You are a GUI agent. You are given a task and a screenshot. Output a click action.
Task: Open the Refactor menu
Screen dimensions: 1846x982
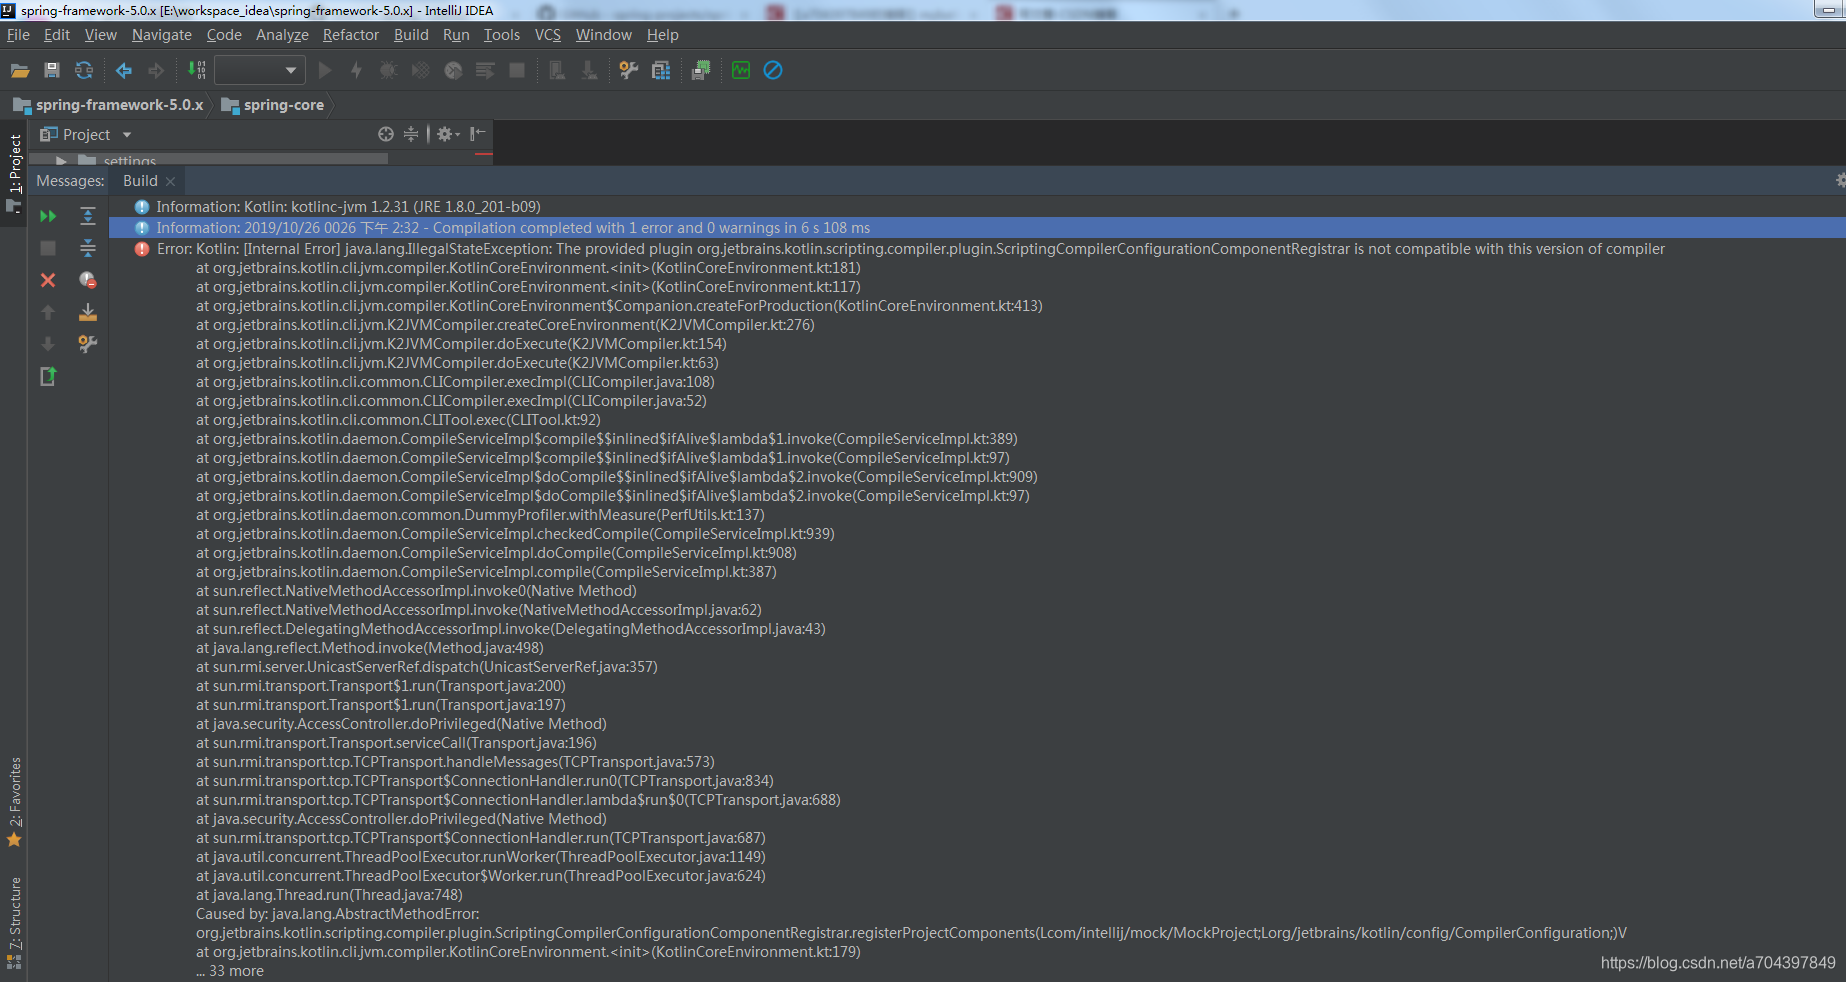[351, 35]
